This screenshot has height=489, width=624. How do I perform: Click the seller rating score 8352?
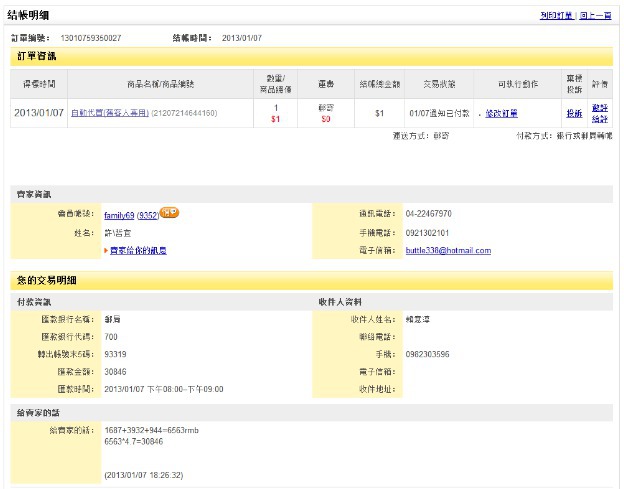coord(147,214)
